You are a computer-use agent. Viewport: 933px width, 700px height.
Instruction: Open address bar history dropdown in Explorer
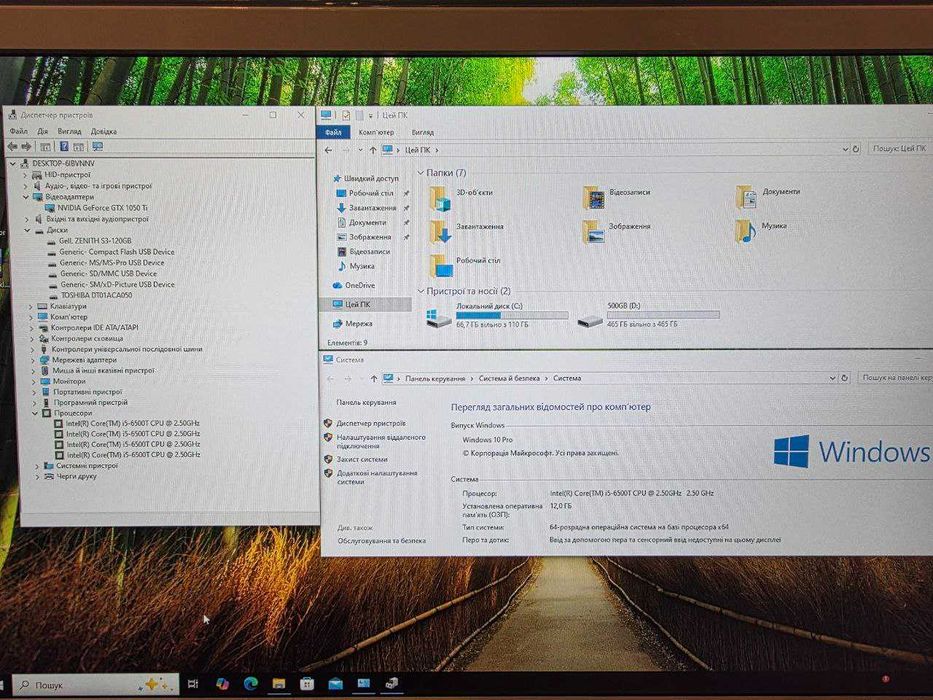pyautogui.click(x=845, y=149)
